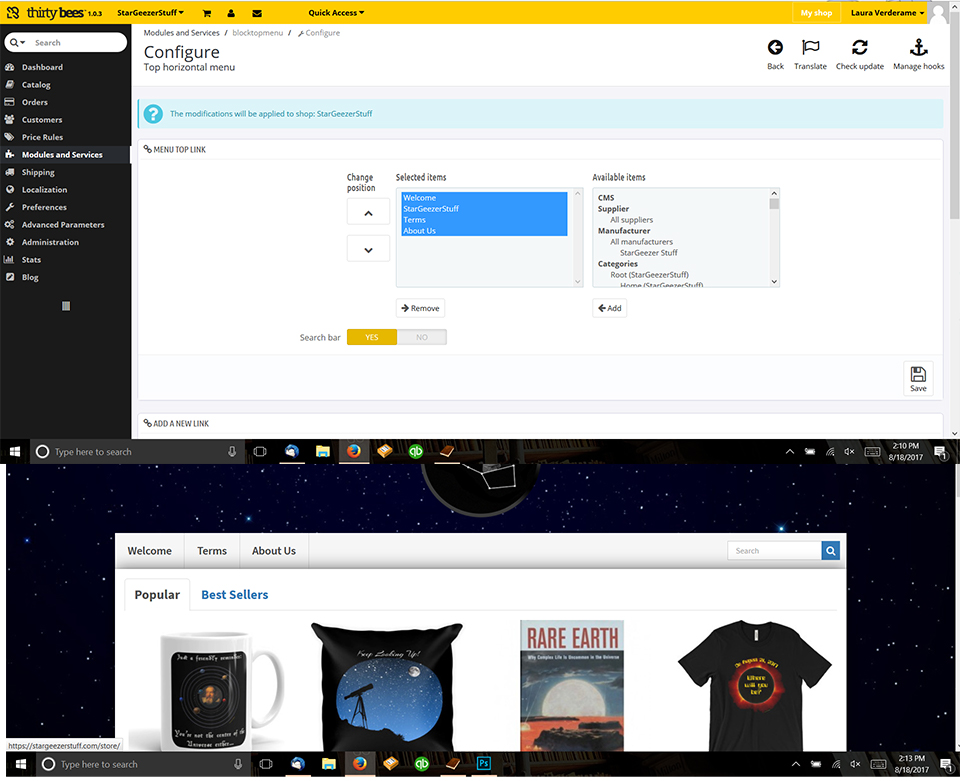The width and height of the screenshot is (960, 781).
Task: Click the Save floppy disk button
Action: point(917,379)
